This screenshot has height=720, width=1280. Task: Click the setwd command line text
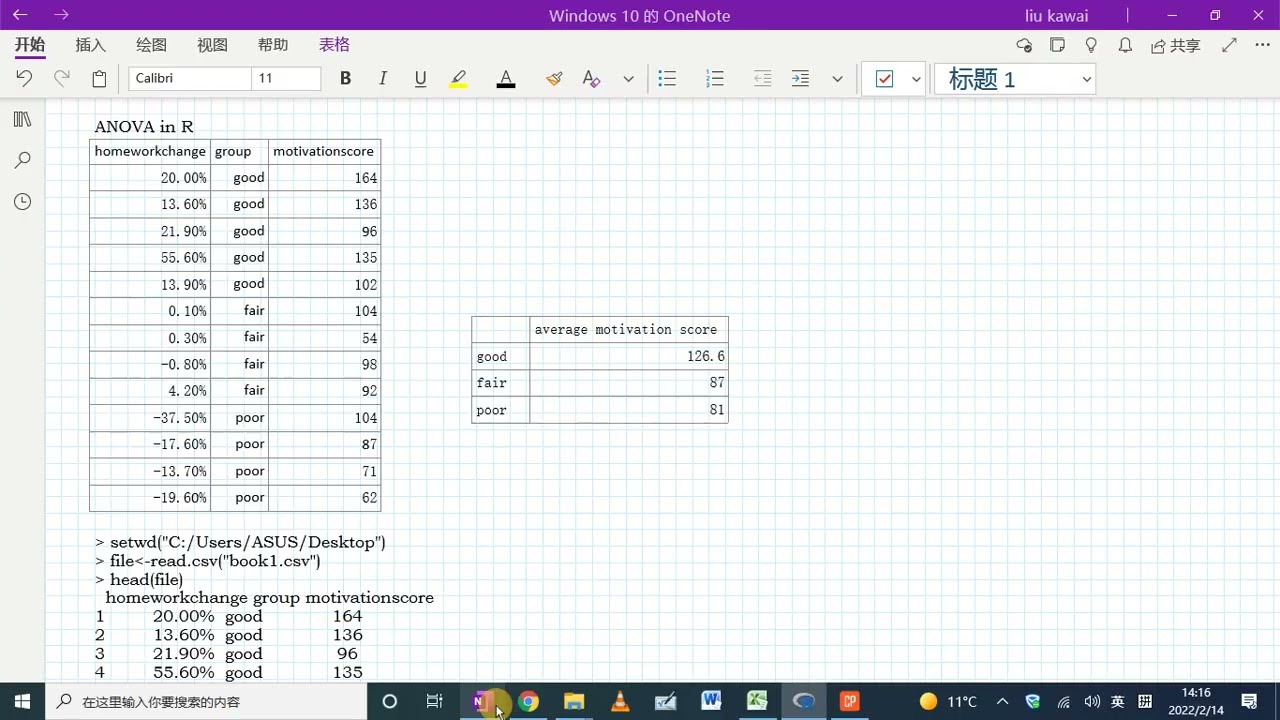240,542
